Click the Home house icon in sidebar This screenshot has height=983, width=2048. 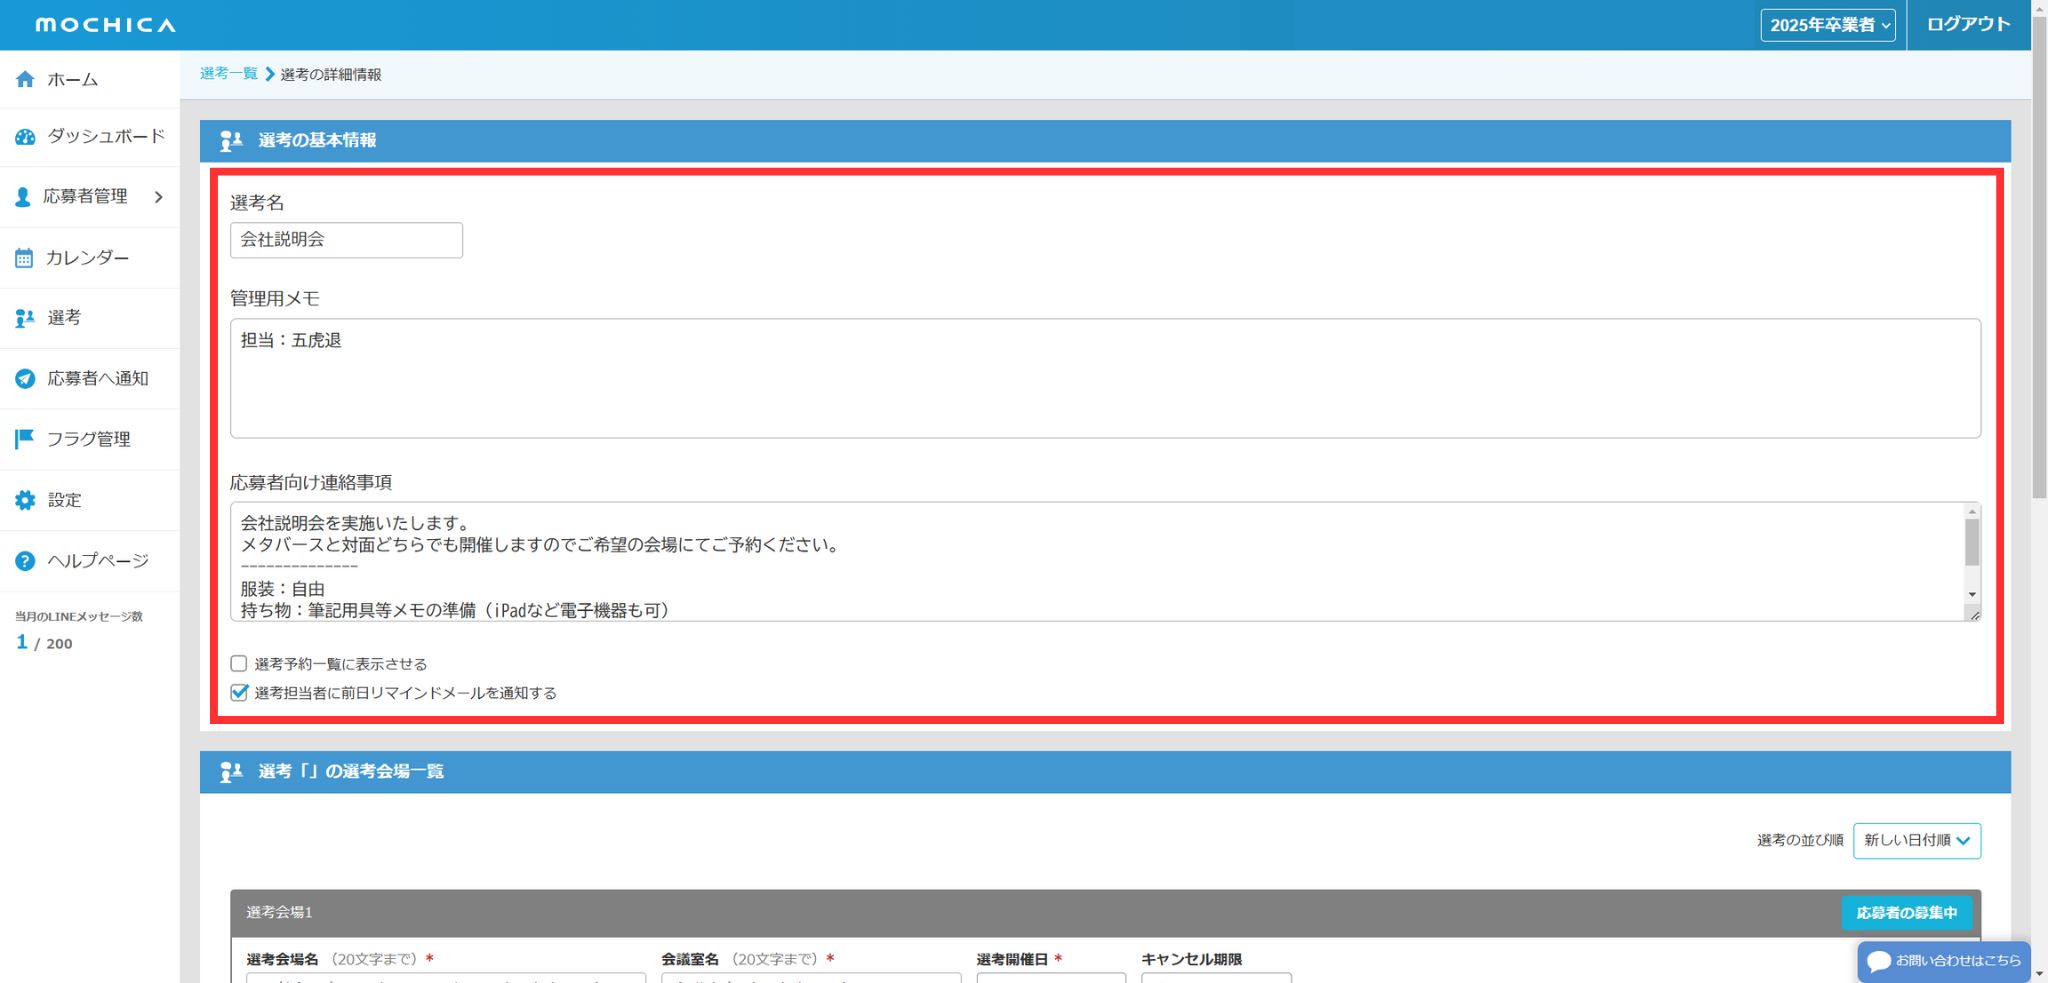click(x=25, y=80)
